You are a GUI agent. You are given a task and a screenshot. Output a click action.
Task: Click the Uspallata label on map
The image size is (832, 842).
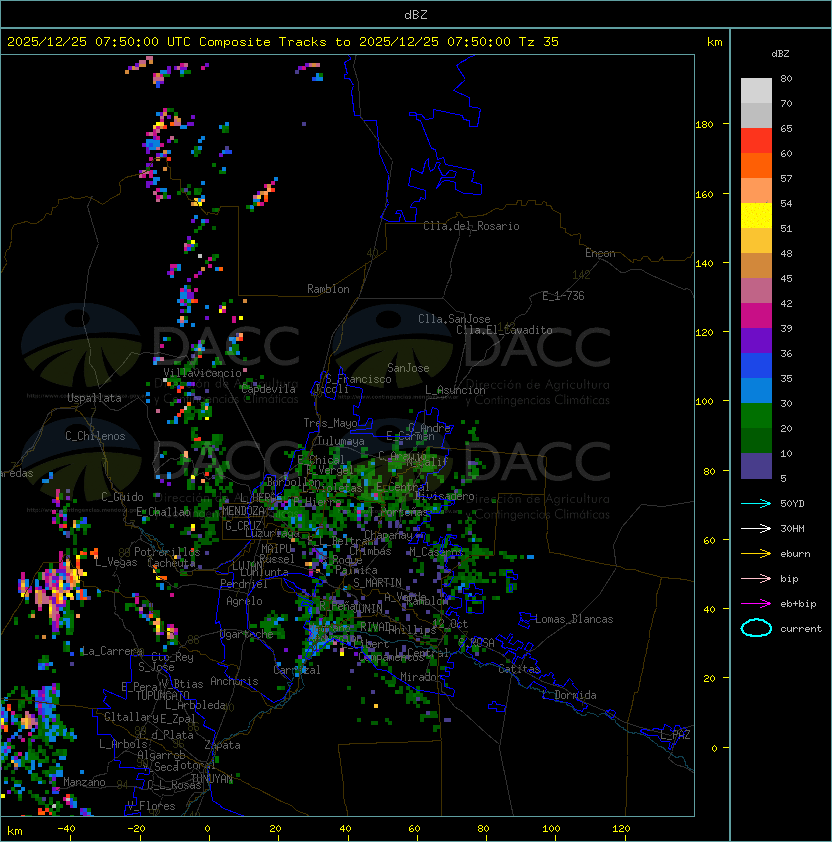[94, 398]
